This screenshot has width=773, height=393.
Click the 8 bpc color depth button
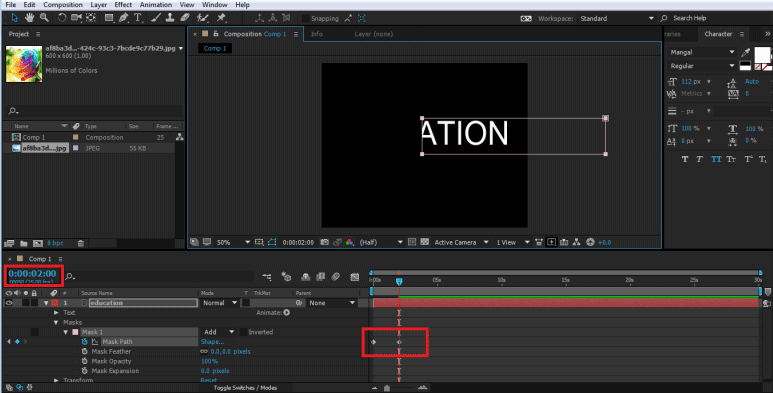coord(55,243)
